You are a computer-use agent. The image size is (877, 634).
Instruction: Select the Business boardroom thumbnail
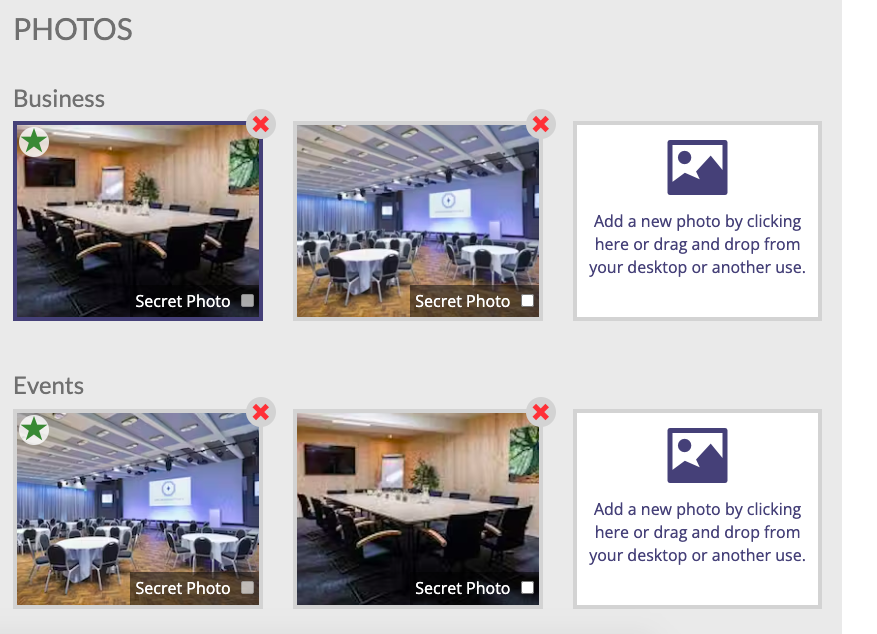tap(138, 221)
